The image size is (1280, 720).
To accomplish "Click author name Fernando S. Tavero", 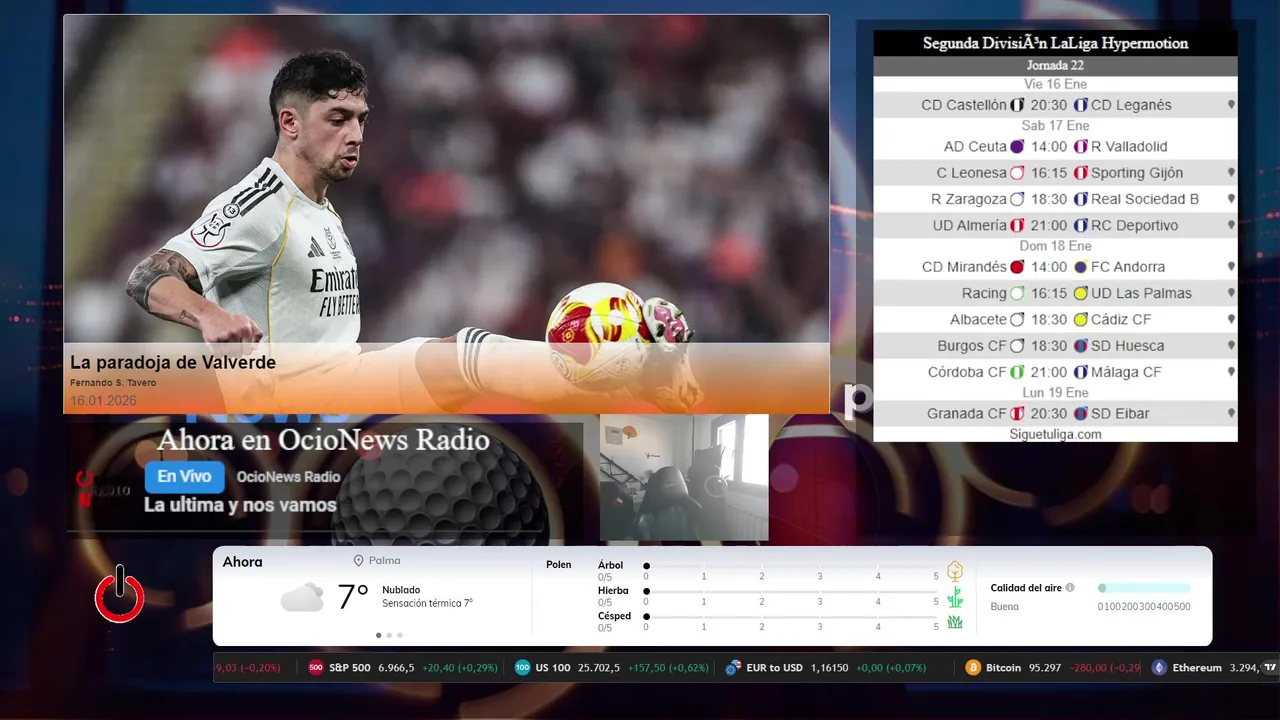I will pos(113,383).
